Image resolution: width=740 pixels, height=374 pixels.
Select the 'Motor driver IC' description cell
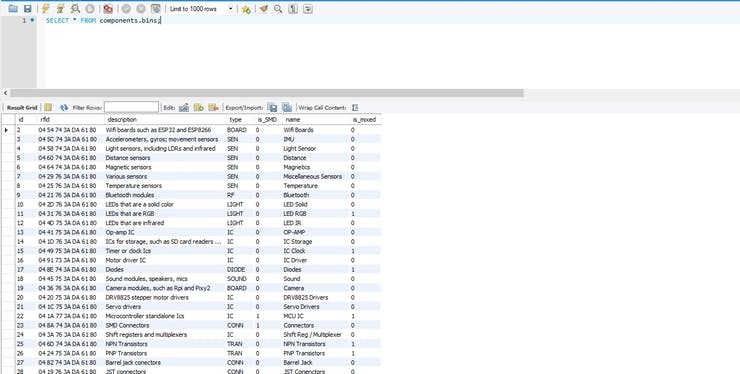[165, 260]
